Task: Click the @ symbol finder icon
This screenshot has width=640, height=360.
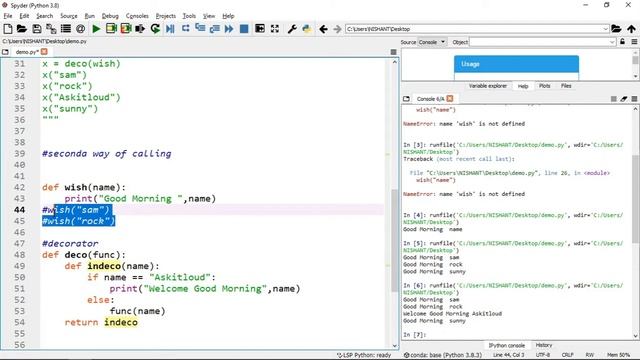Action: (80, 29)
